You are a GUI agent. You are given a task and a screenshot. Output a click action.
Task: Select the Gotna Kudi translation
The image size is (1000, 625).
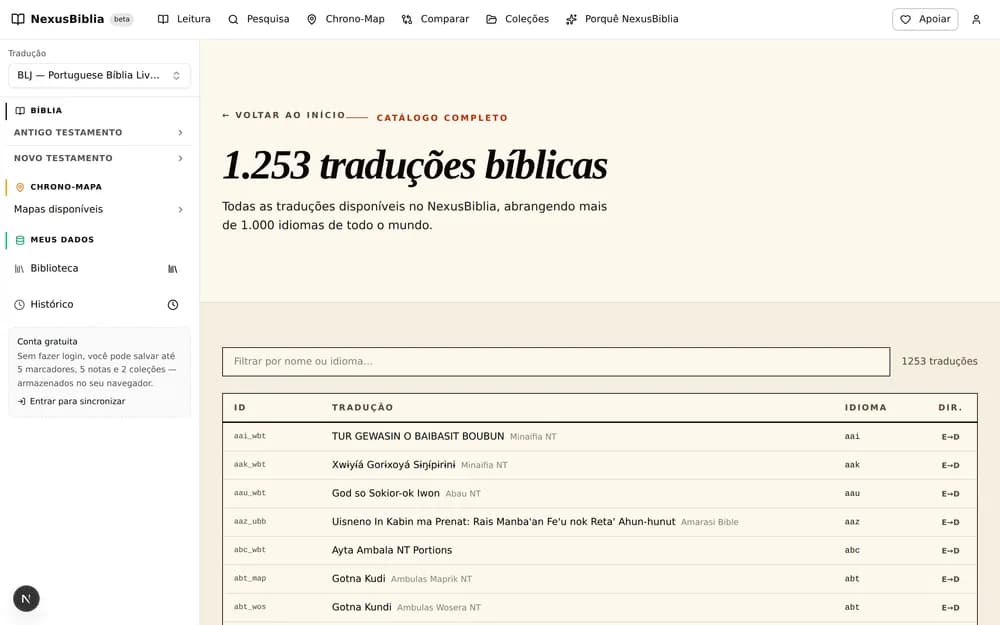click(x=358, y=579)
